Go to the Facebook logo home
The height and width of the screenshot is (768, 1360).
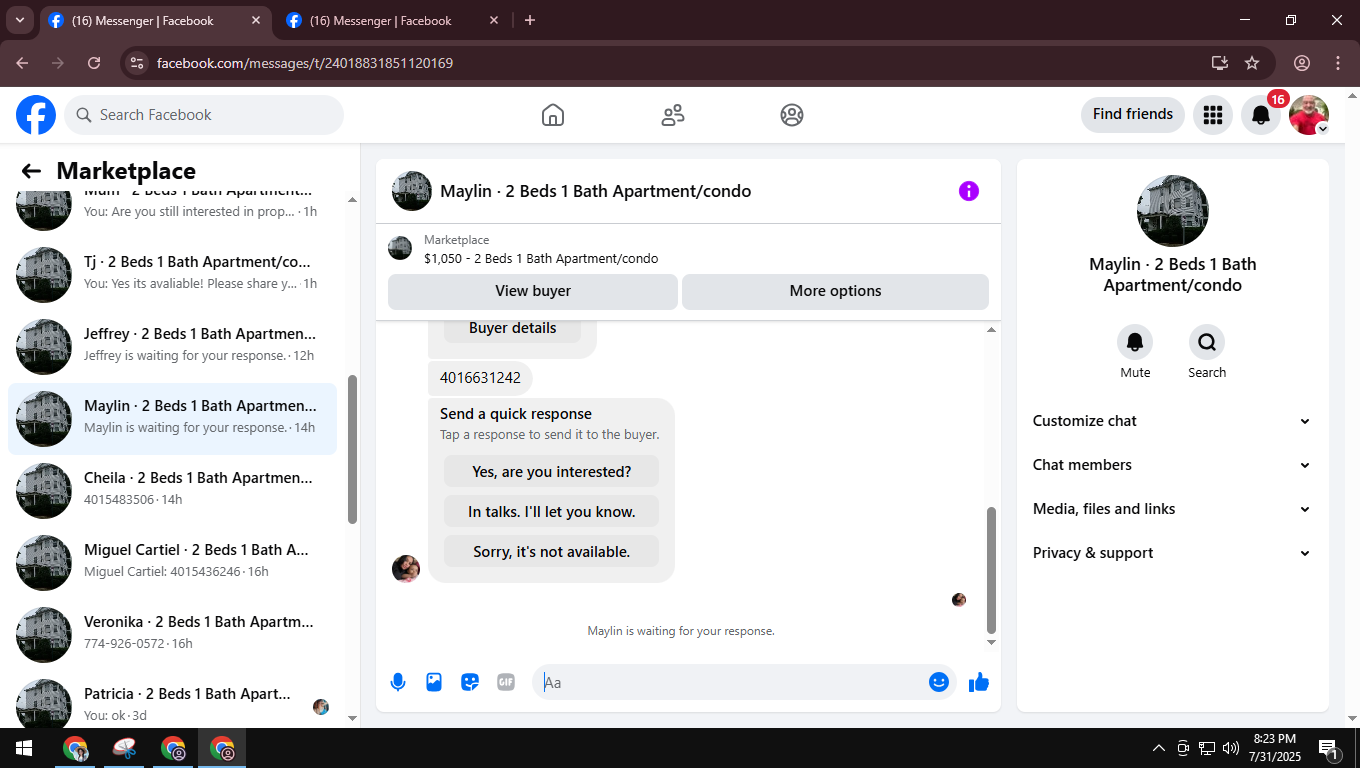(x=36, y=115)
